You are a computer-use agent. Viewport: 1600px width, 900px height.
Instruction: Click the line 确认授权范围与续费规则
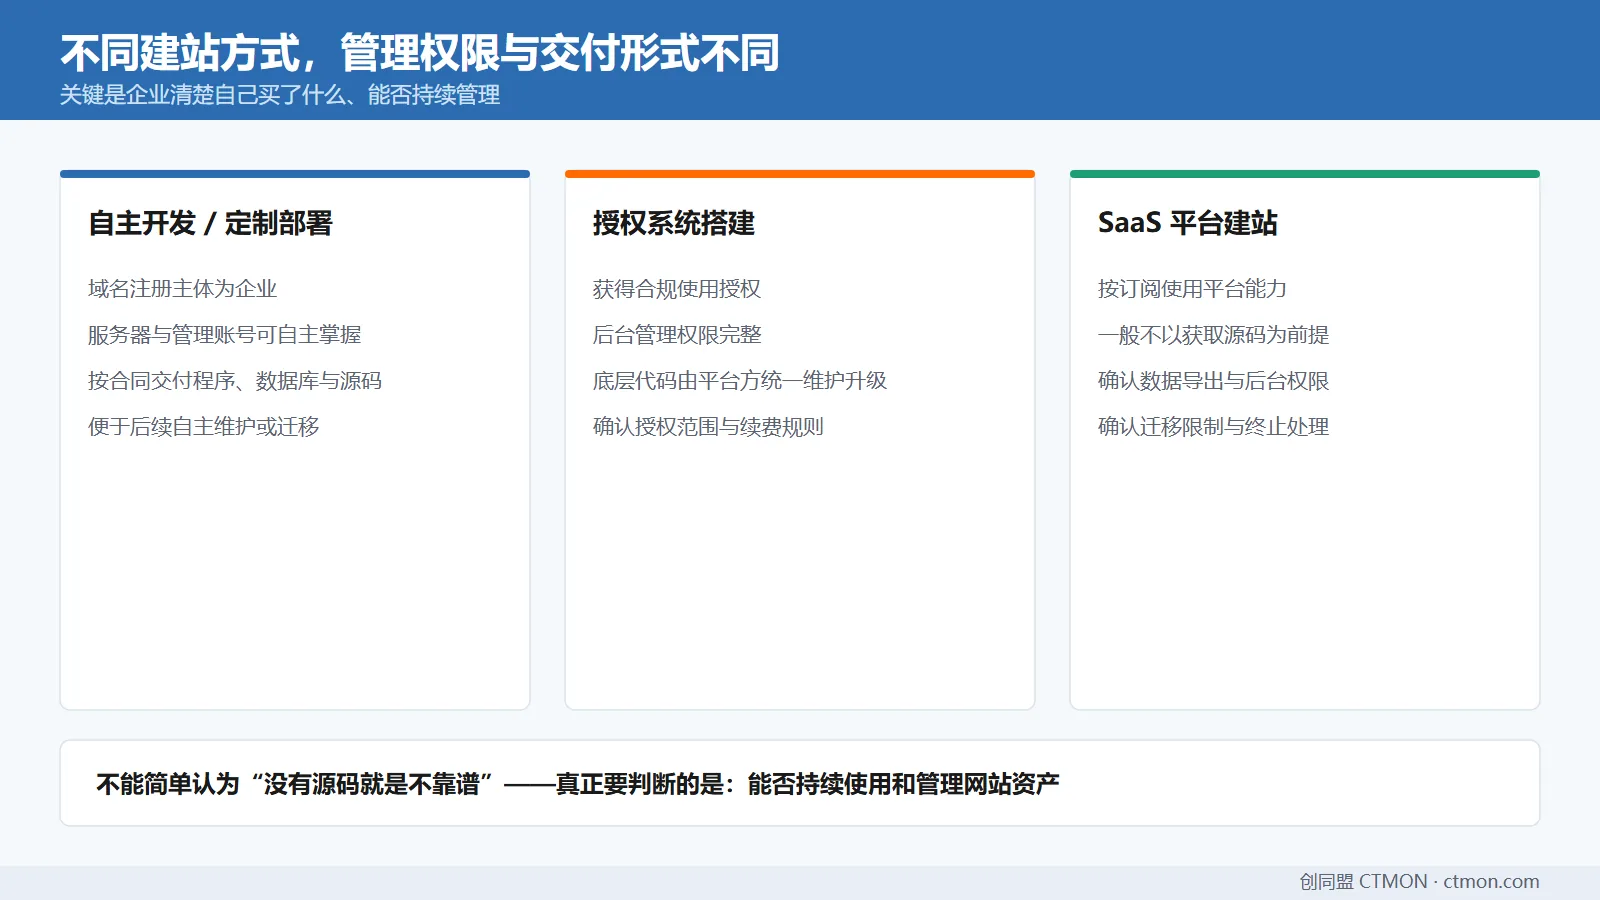708,427
